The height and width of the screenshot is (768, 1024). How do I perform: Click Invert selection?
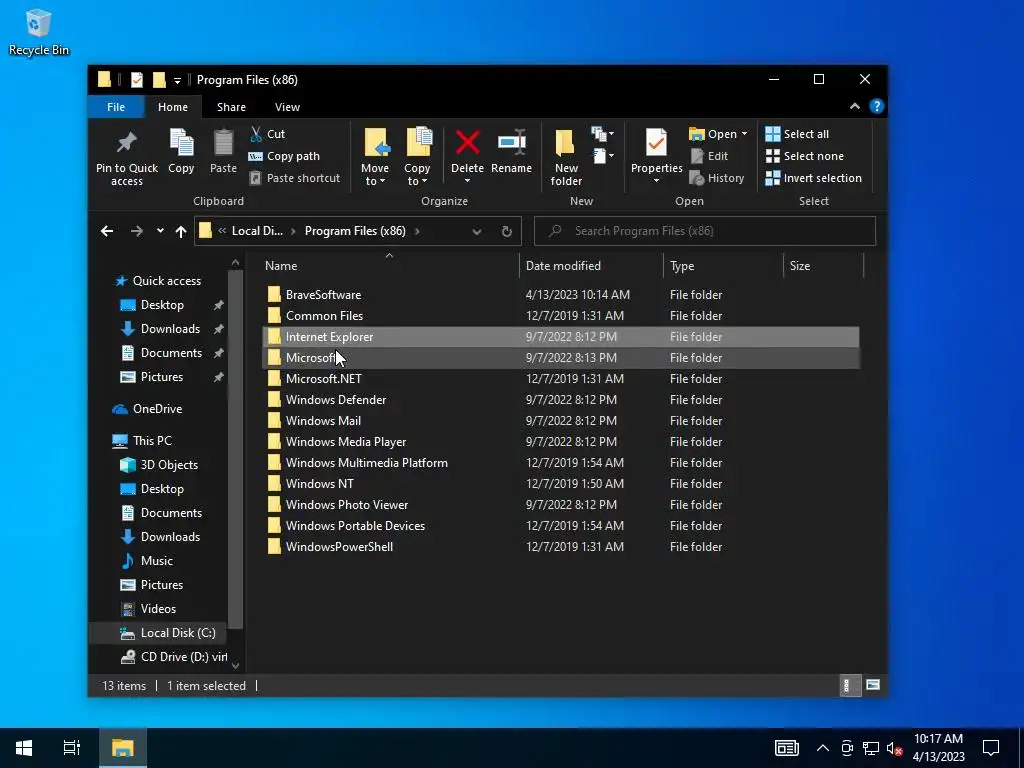(x=814, y=178)
